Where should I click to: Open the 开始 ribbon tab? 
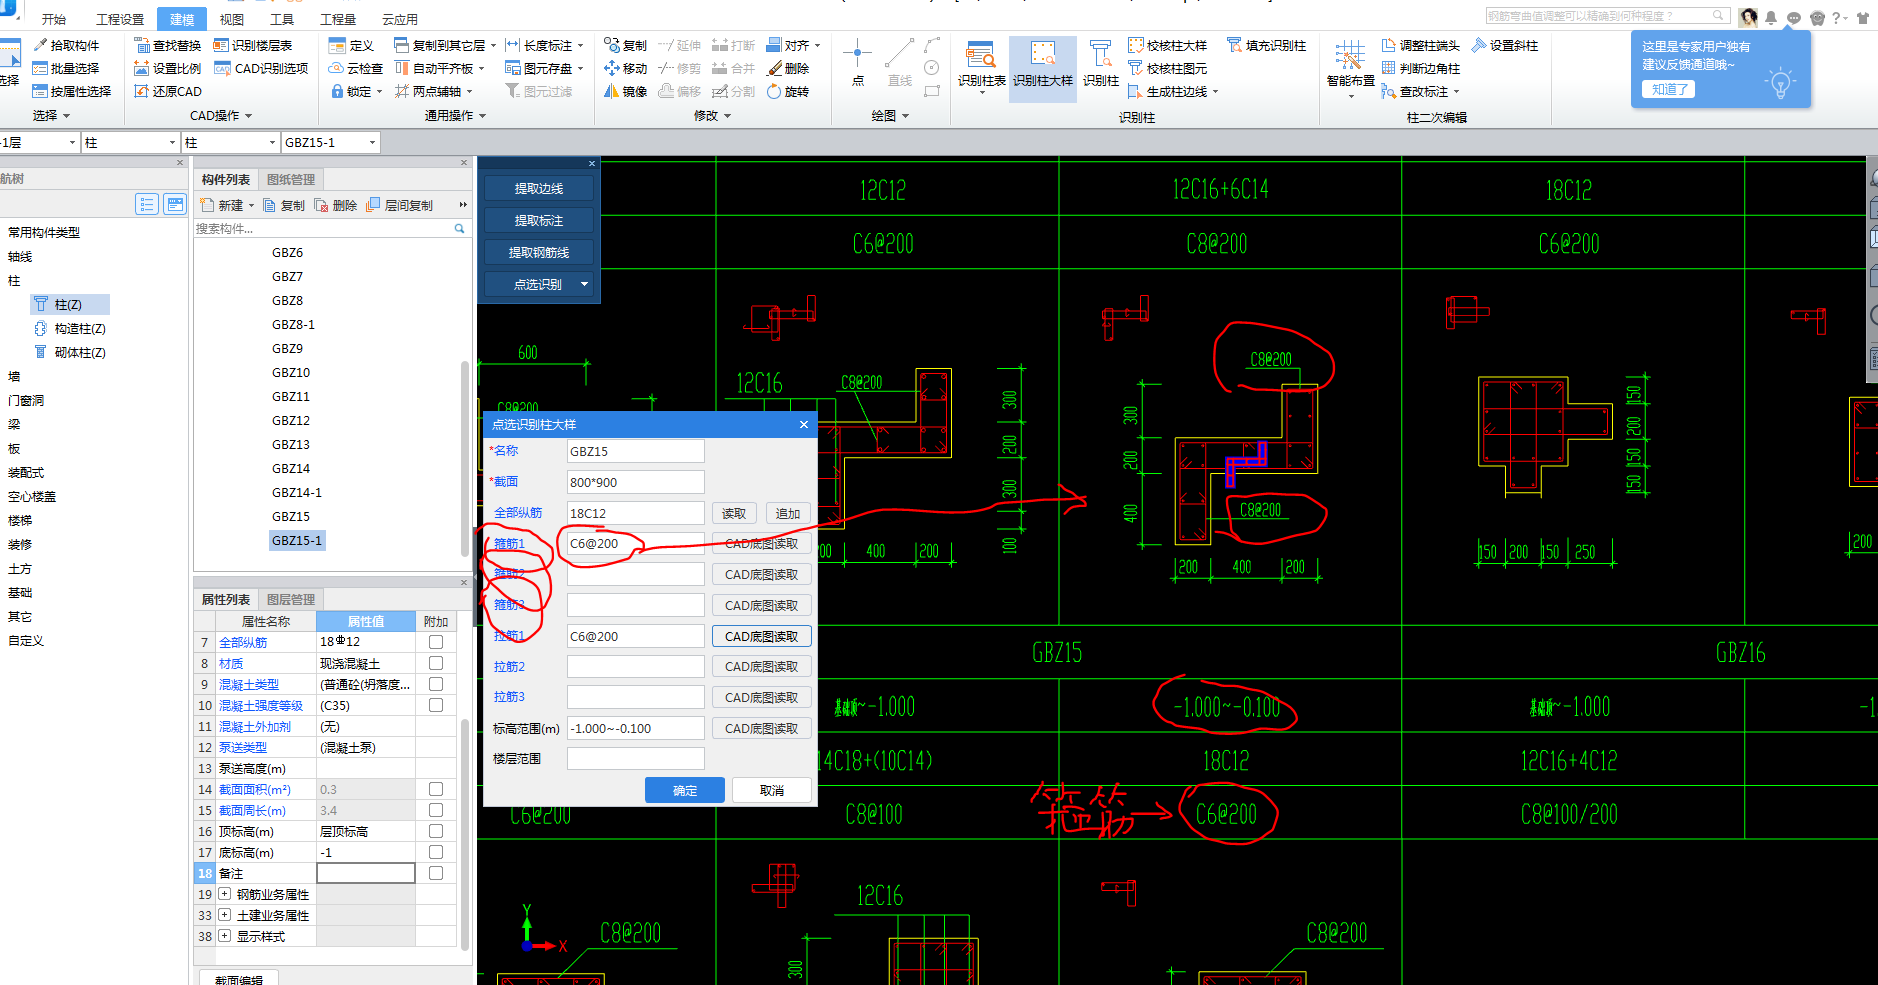(54, 19)
